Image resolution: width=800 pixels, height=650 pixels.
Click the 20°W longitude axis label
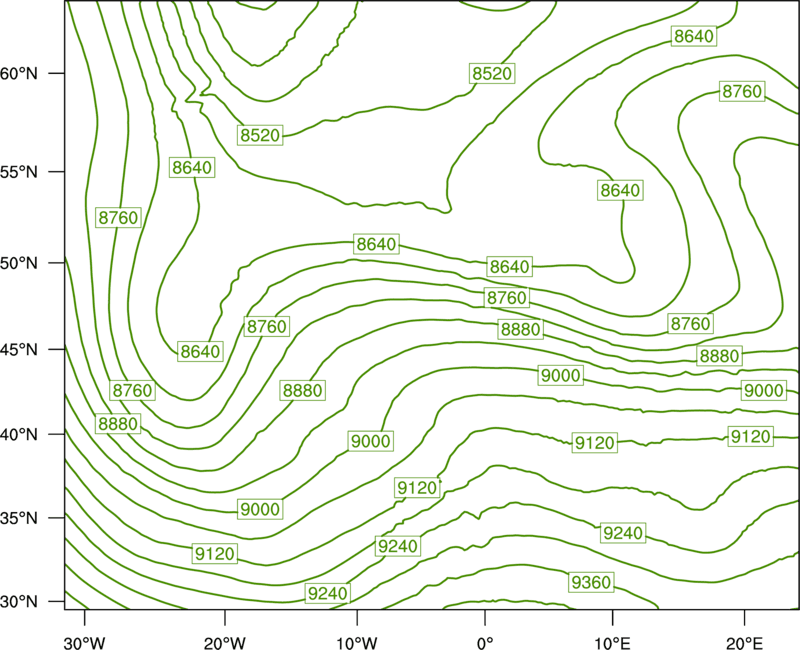click(x=225, y=643)
